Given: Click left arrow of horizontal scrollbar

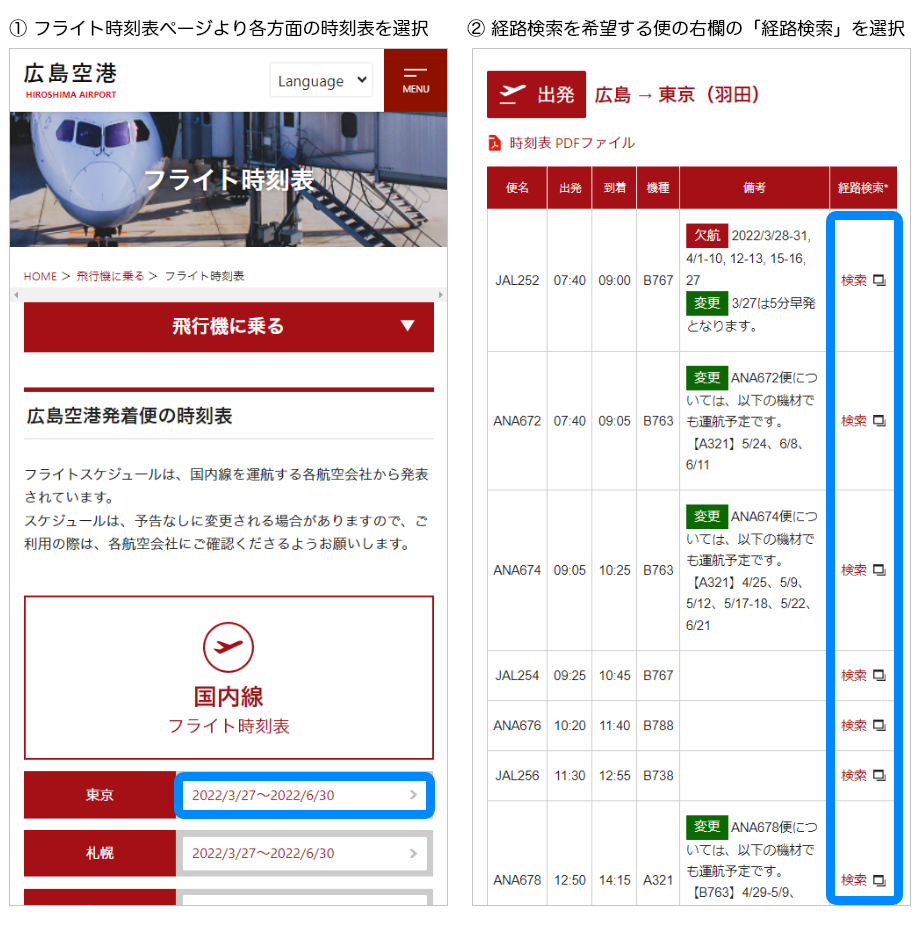Looking at the screenshot, I should (17, 294).
